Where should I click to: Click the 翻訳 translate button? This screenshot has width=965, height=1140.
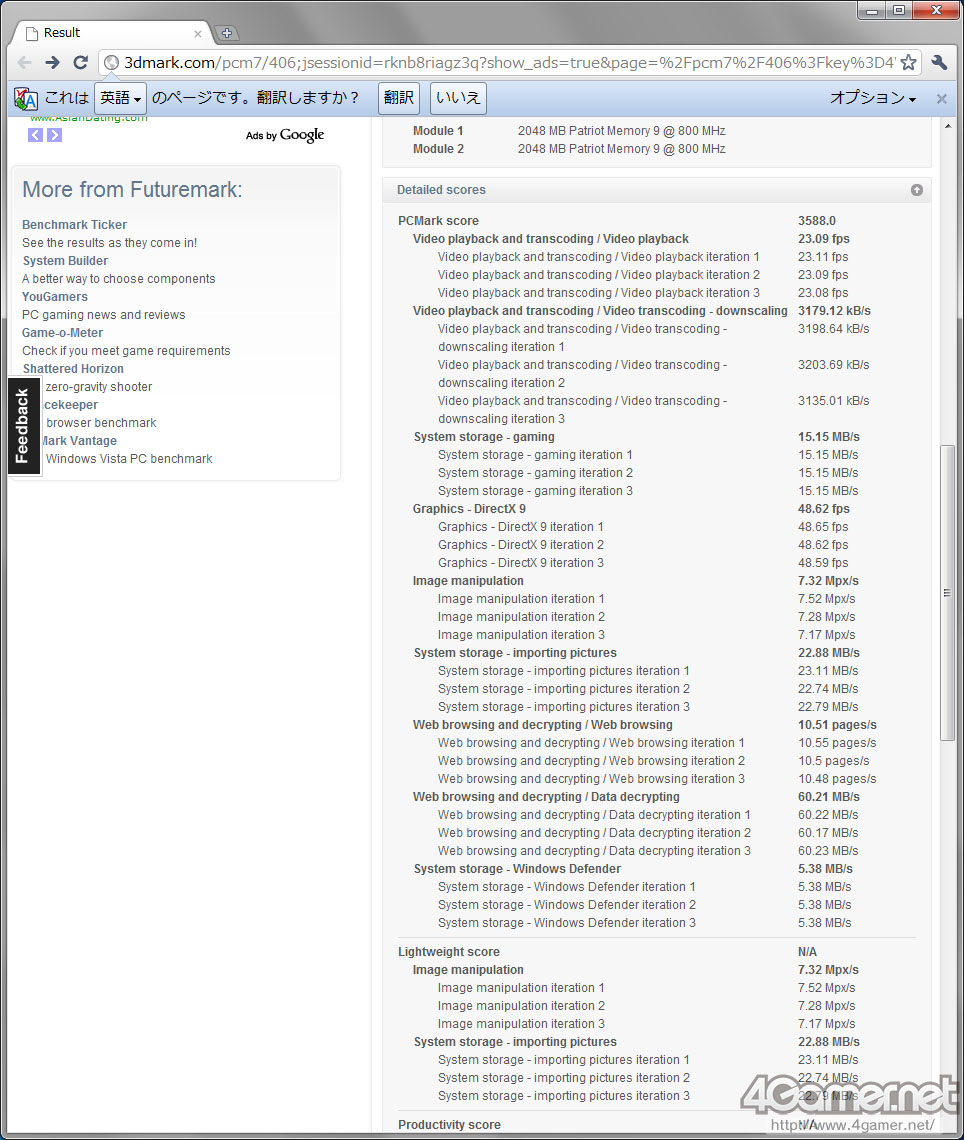click(x=399, y=98)
